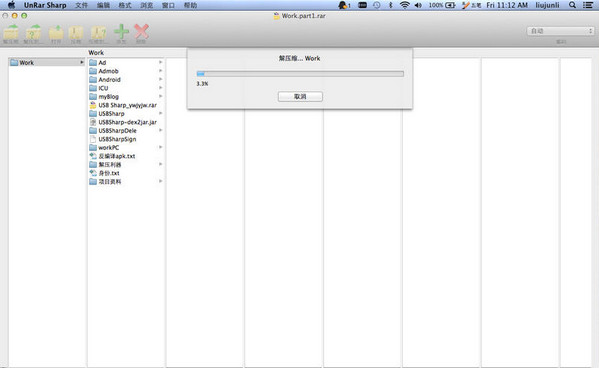The width and height of the screenshot is (599, 368).
Task: Click the red X Delete icon
Action: [141, 31]
